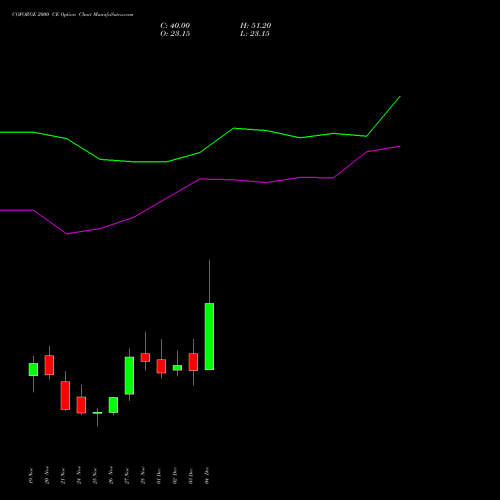The image size is (500, 500).
Task: Click the red candle body for 20 Nov
Action: (x=49, y=365)
